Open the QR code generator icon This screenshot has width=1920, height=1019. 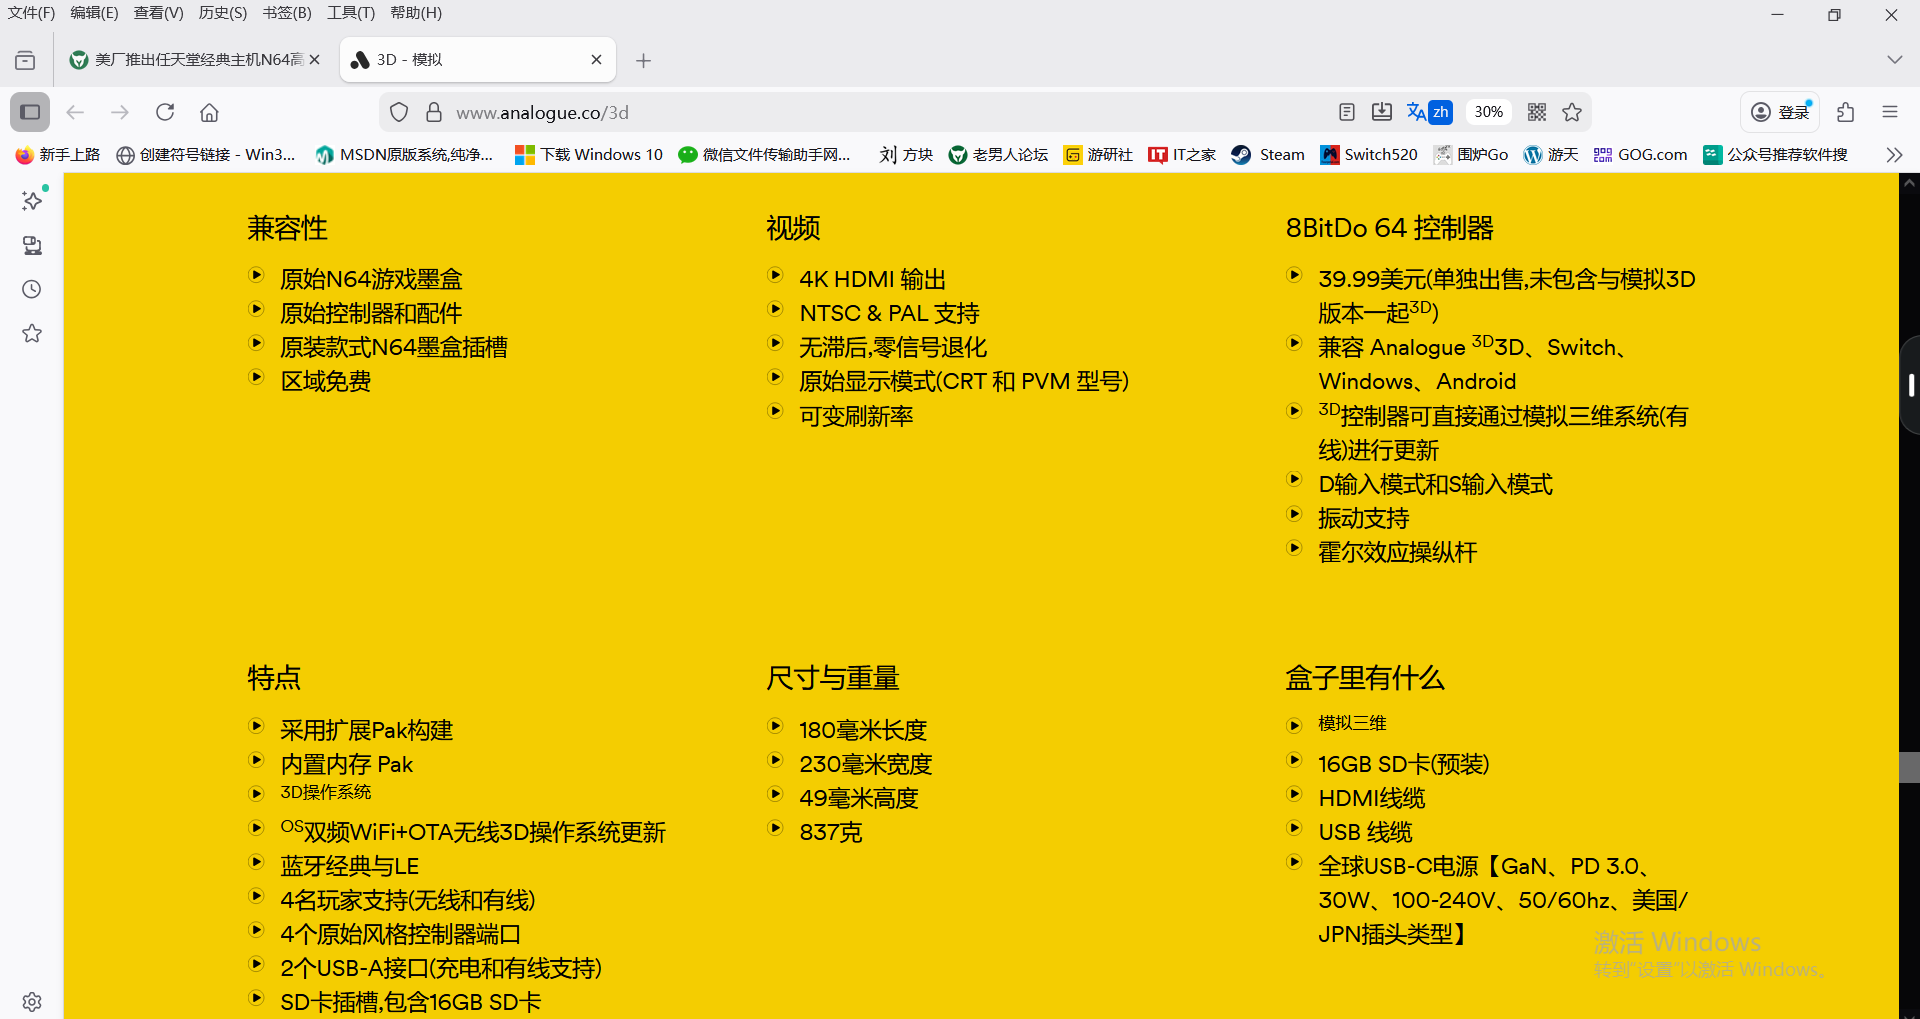(1537, 112)
